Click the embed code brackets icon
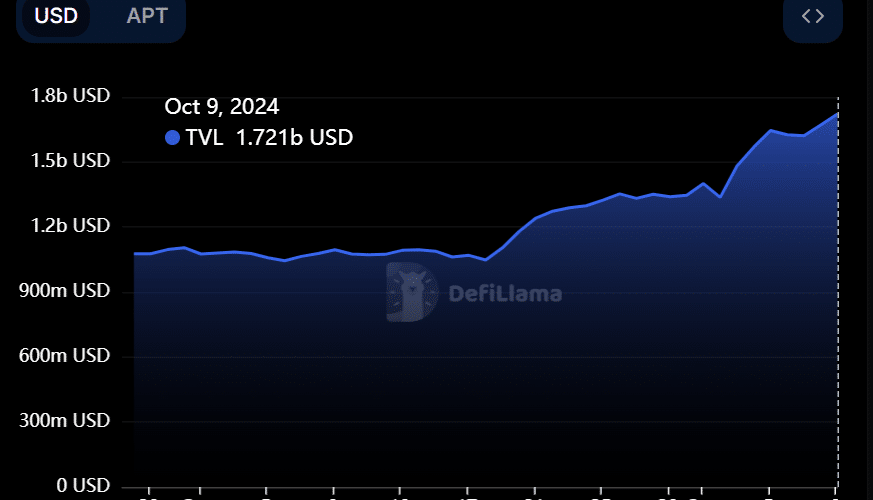Image resolution: width=873 pixels, height=500 pixels. click(813, 16)
